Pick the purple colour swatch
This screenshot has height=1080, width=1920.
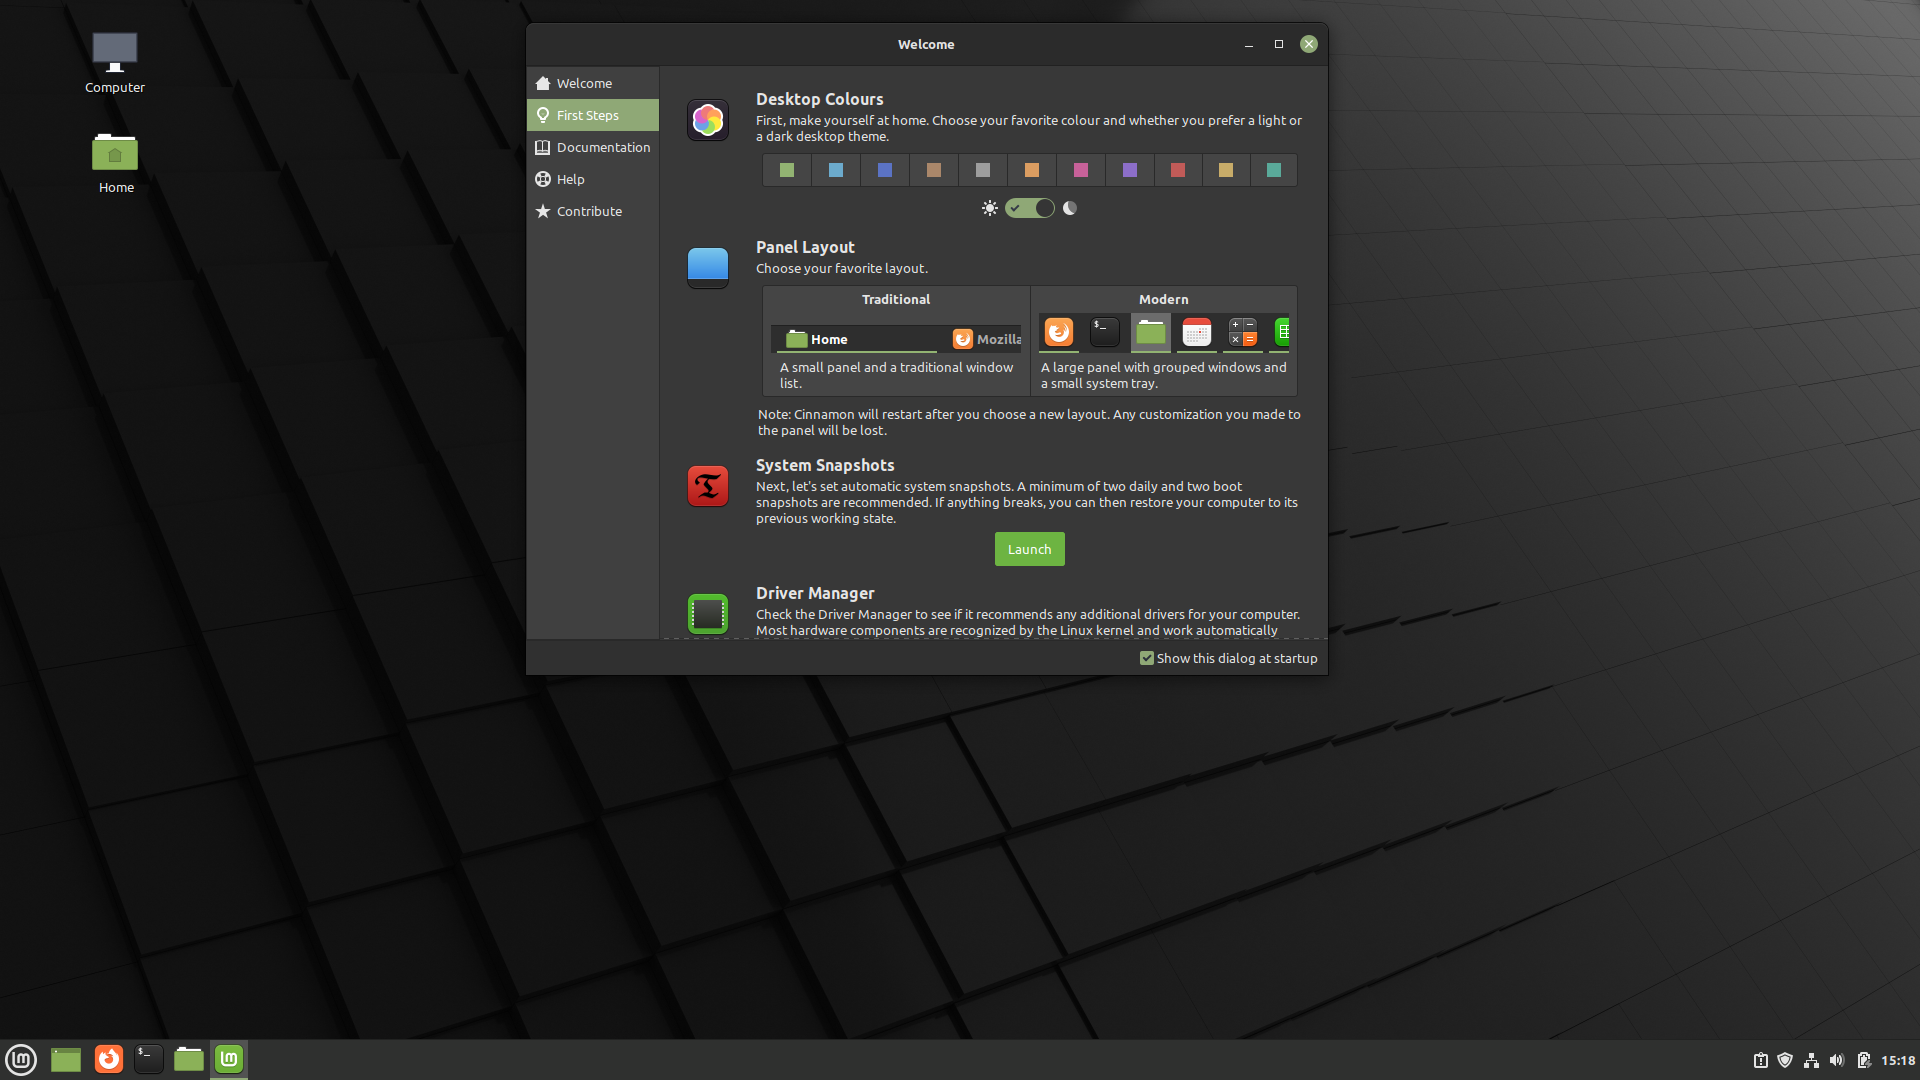point(1130,170)
